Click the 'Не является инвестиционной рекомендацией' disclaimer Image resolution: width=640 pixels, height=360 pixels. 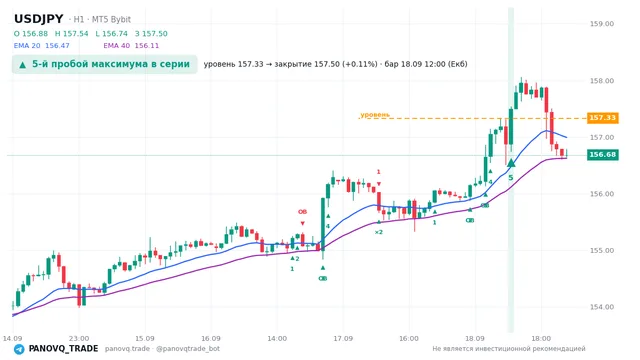(x=509, y=349)
